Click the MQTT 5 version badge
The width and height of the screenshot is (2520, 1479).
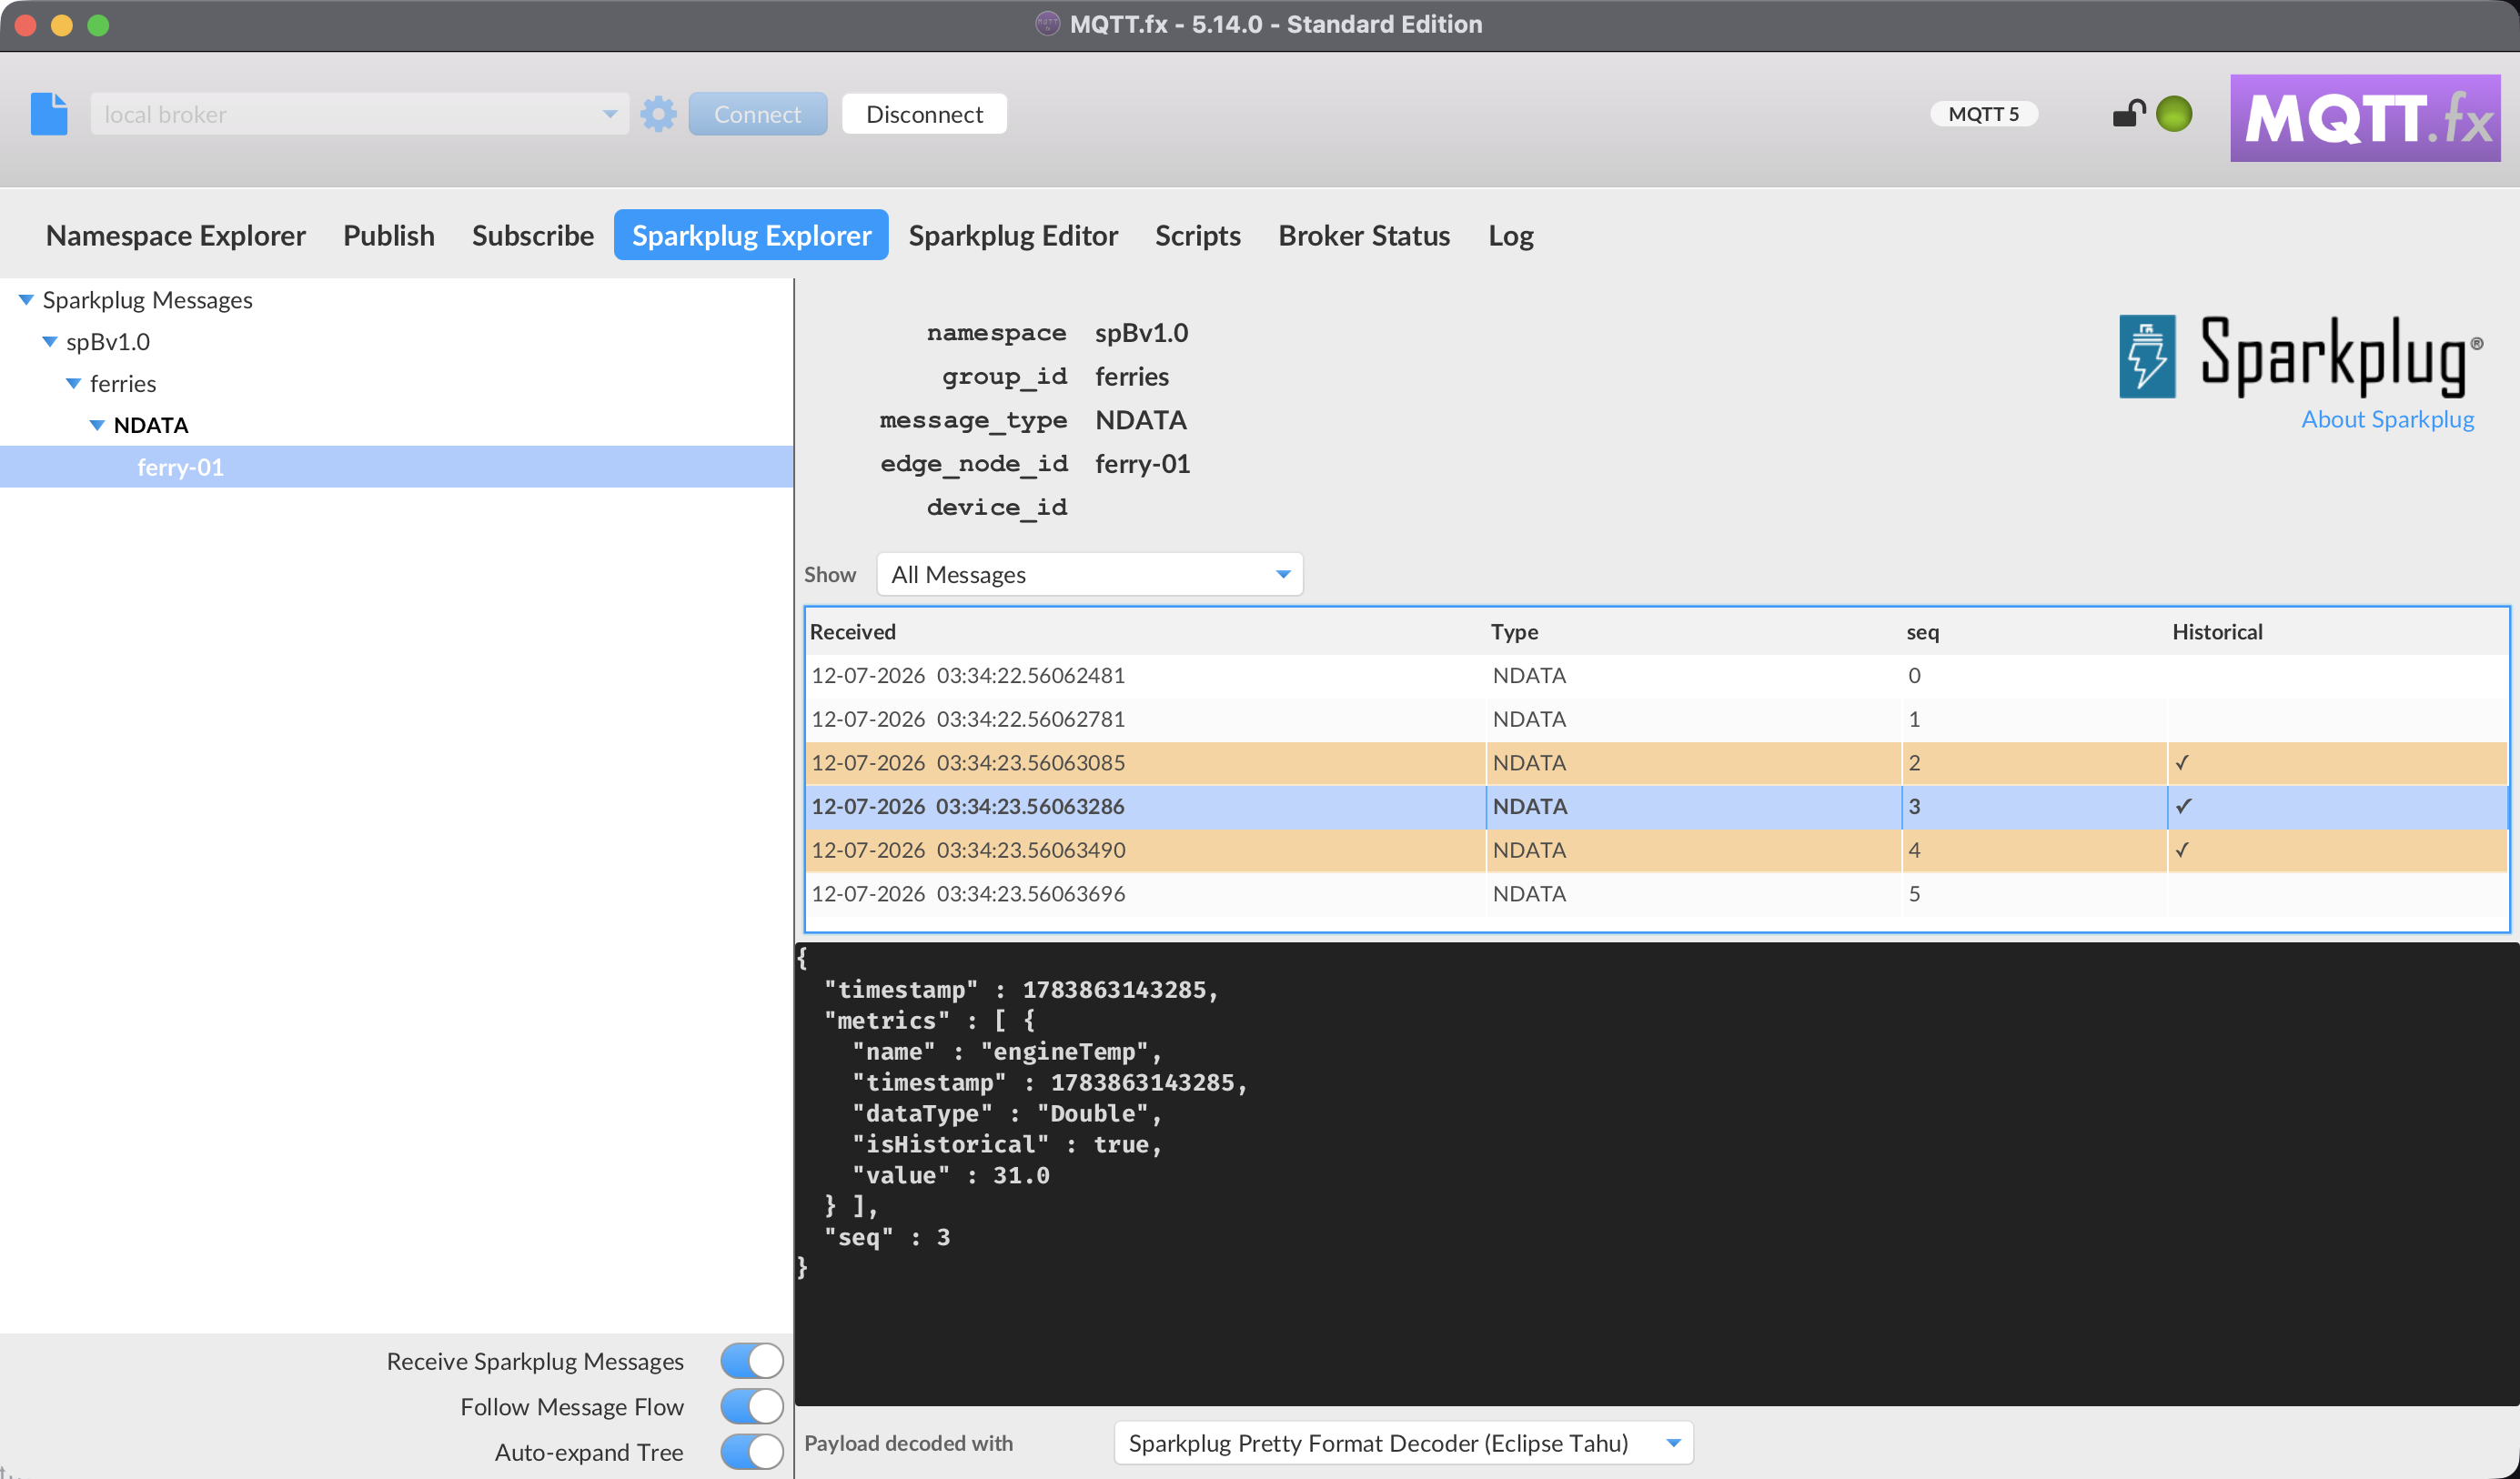coord(1984,114)
